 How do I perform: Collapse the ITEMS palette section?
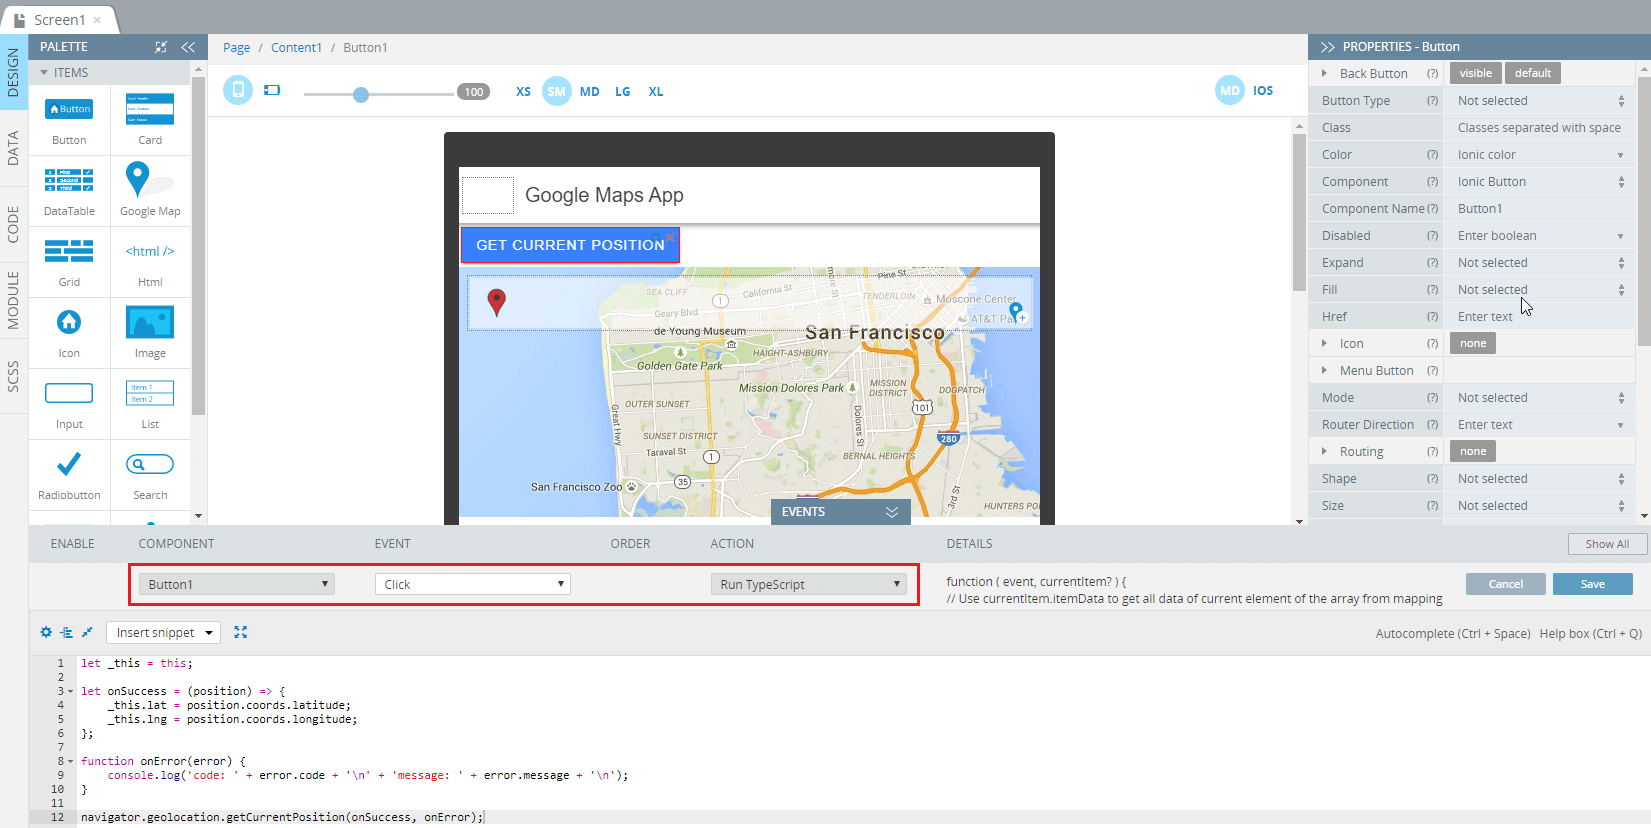click(x=44, y=72)
